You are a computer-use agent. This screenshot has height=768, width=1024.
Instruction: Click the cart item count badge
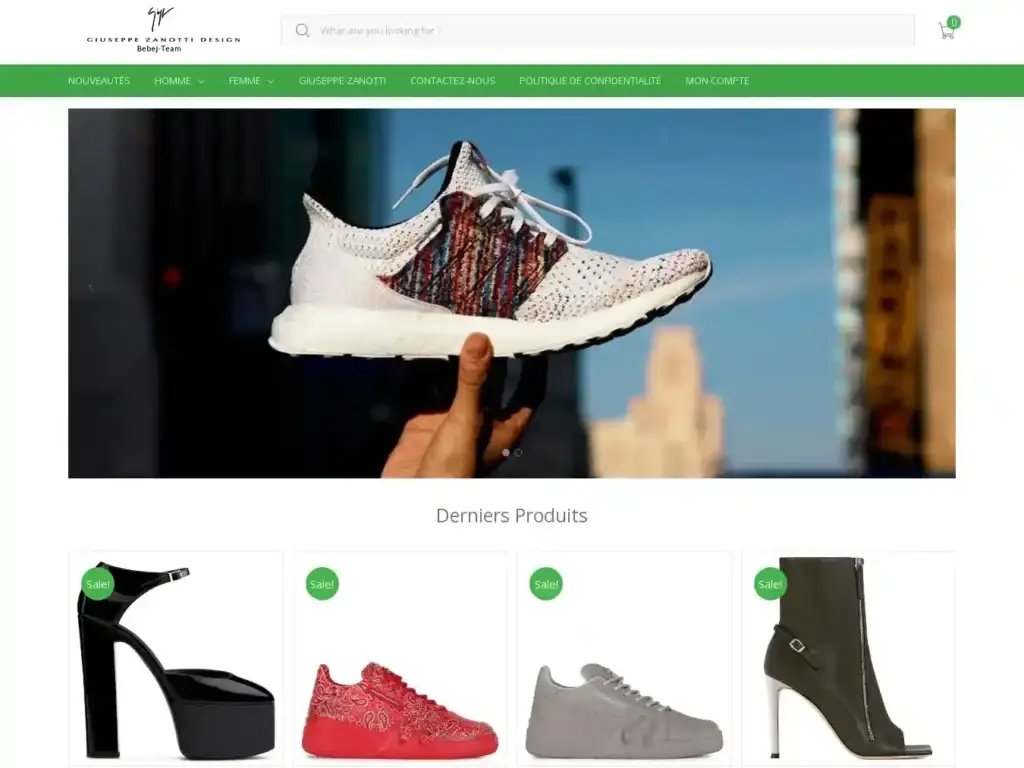[954, 22]
